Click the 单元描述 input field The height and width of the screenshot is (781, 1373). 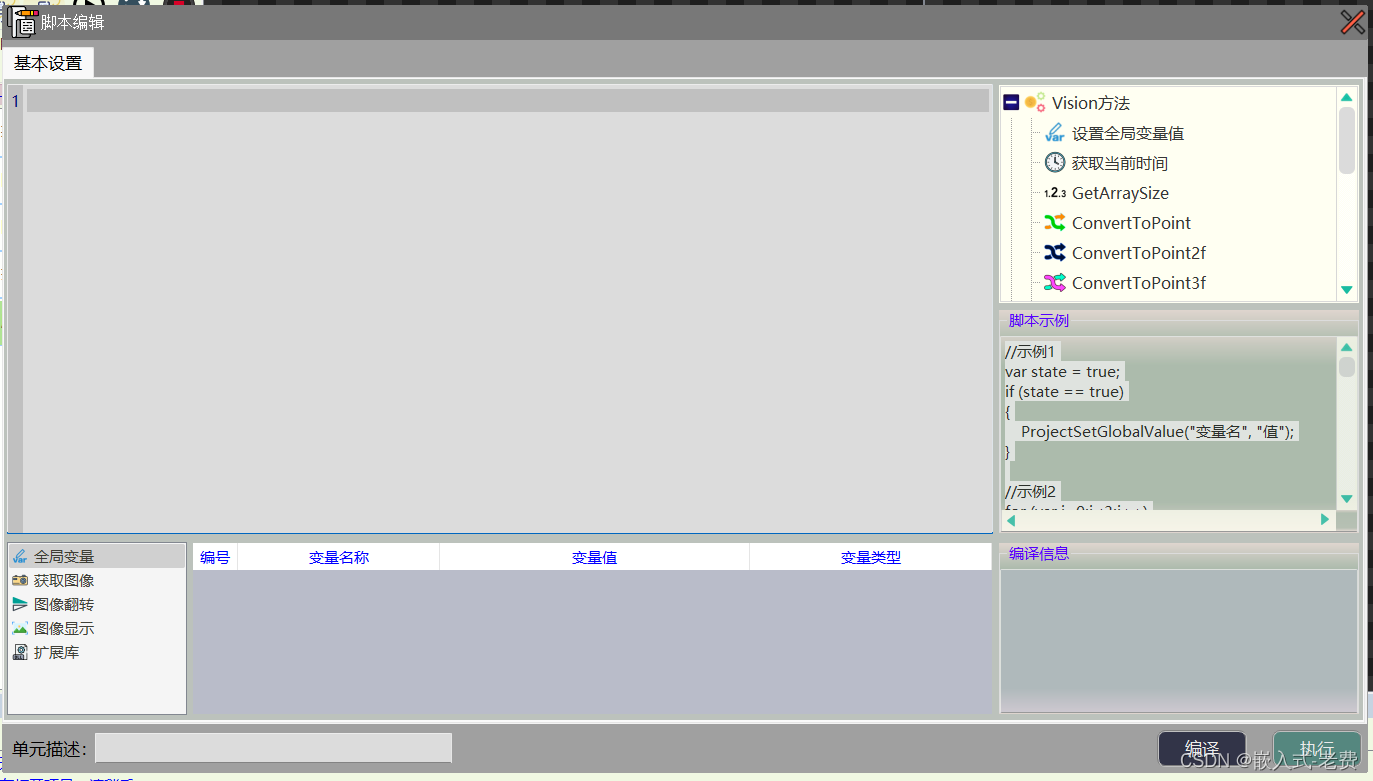click(x=273, y=748)
